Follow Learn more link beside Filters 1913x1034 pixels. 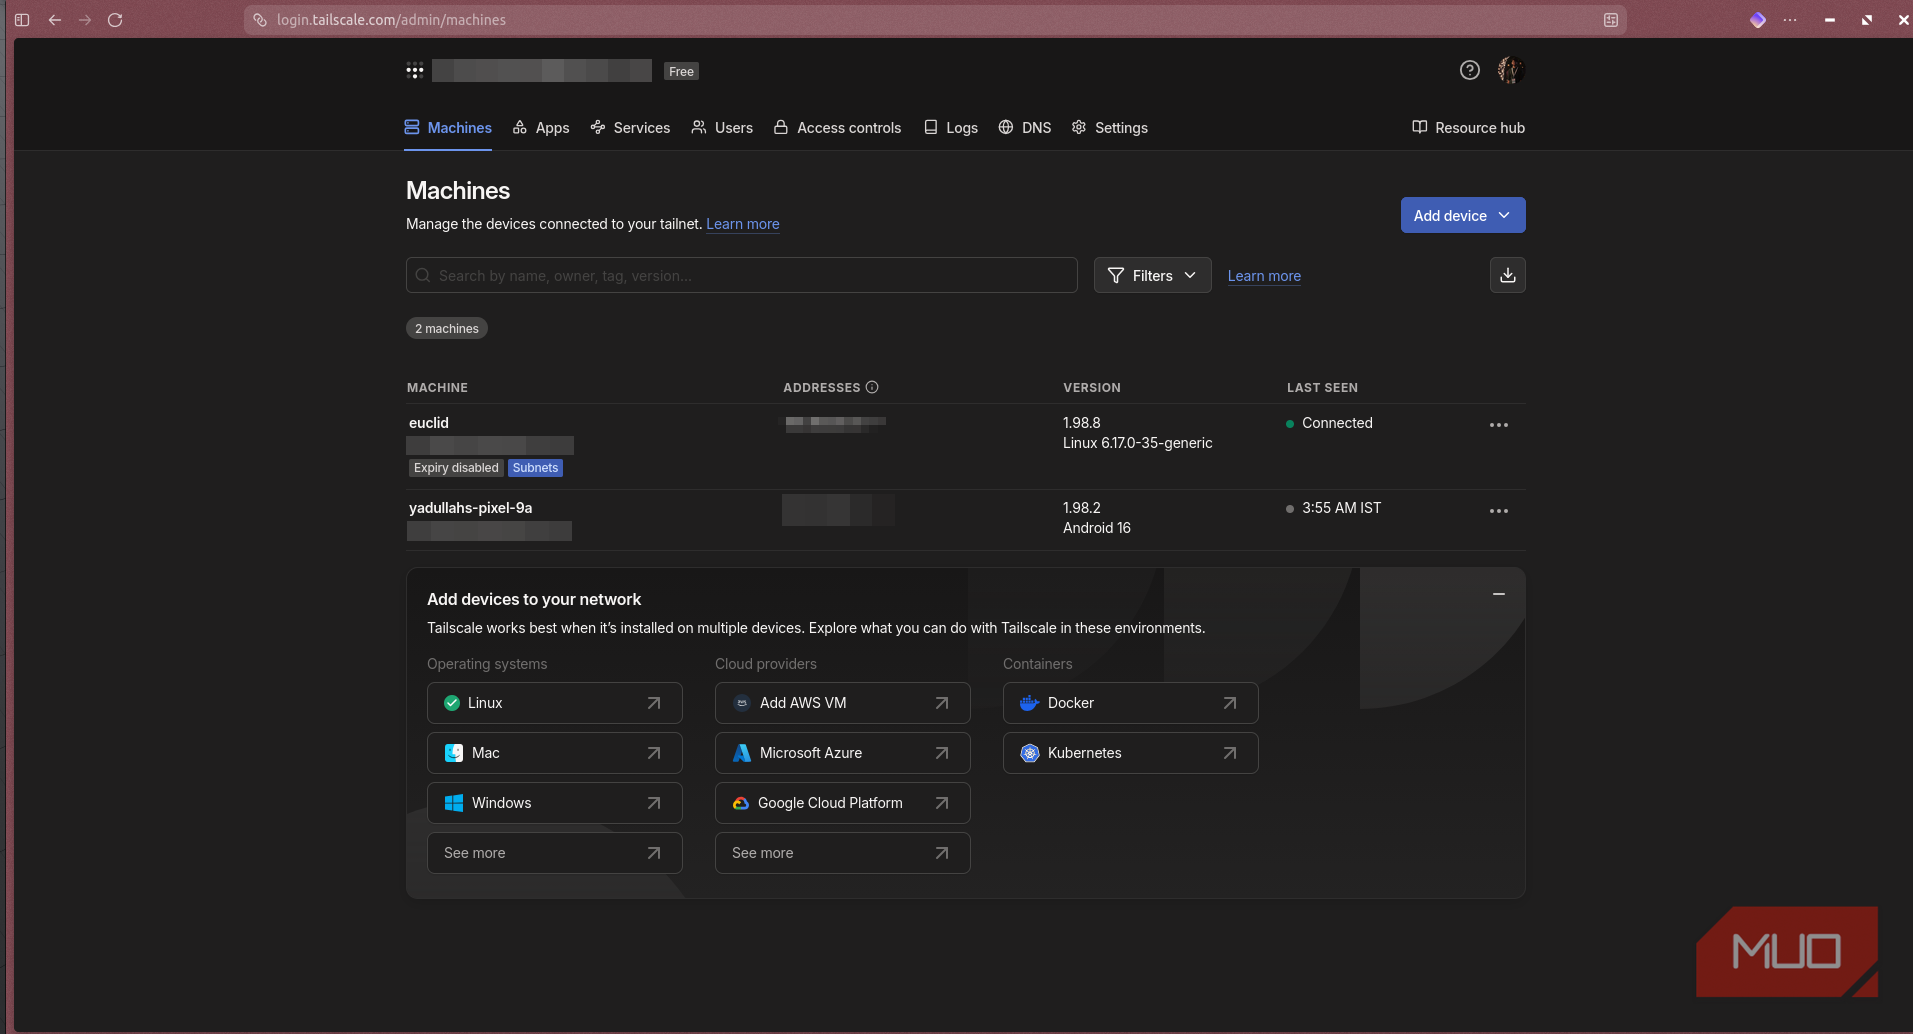tap(1264, 276)
